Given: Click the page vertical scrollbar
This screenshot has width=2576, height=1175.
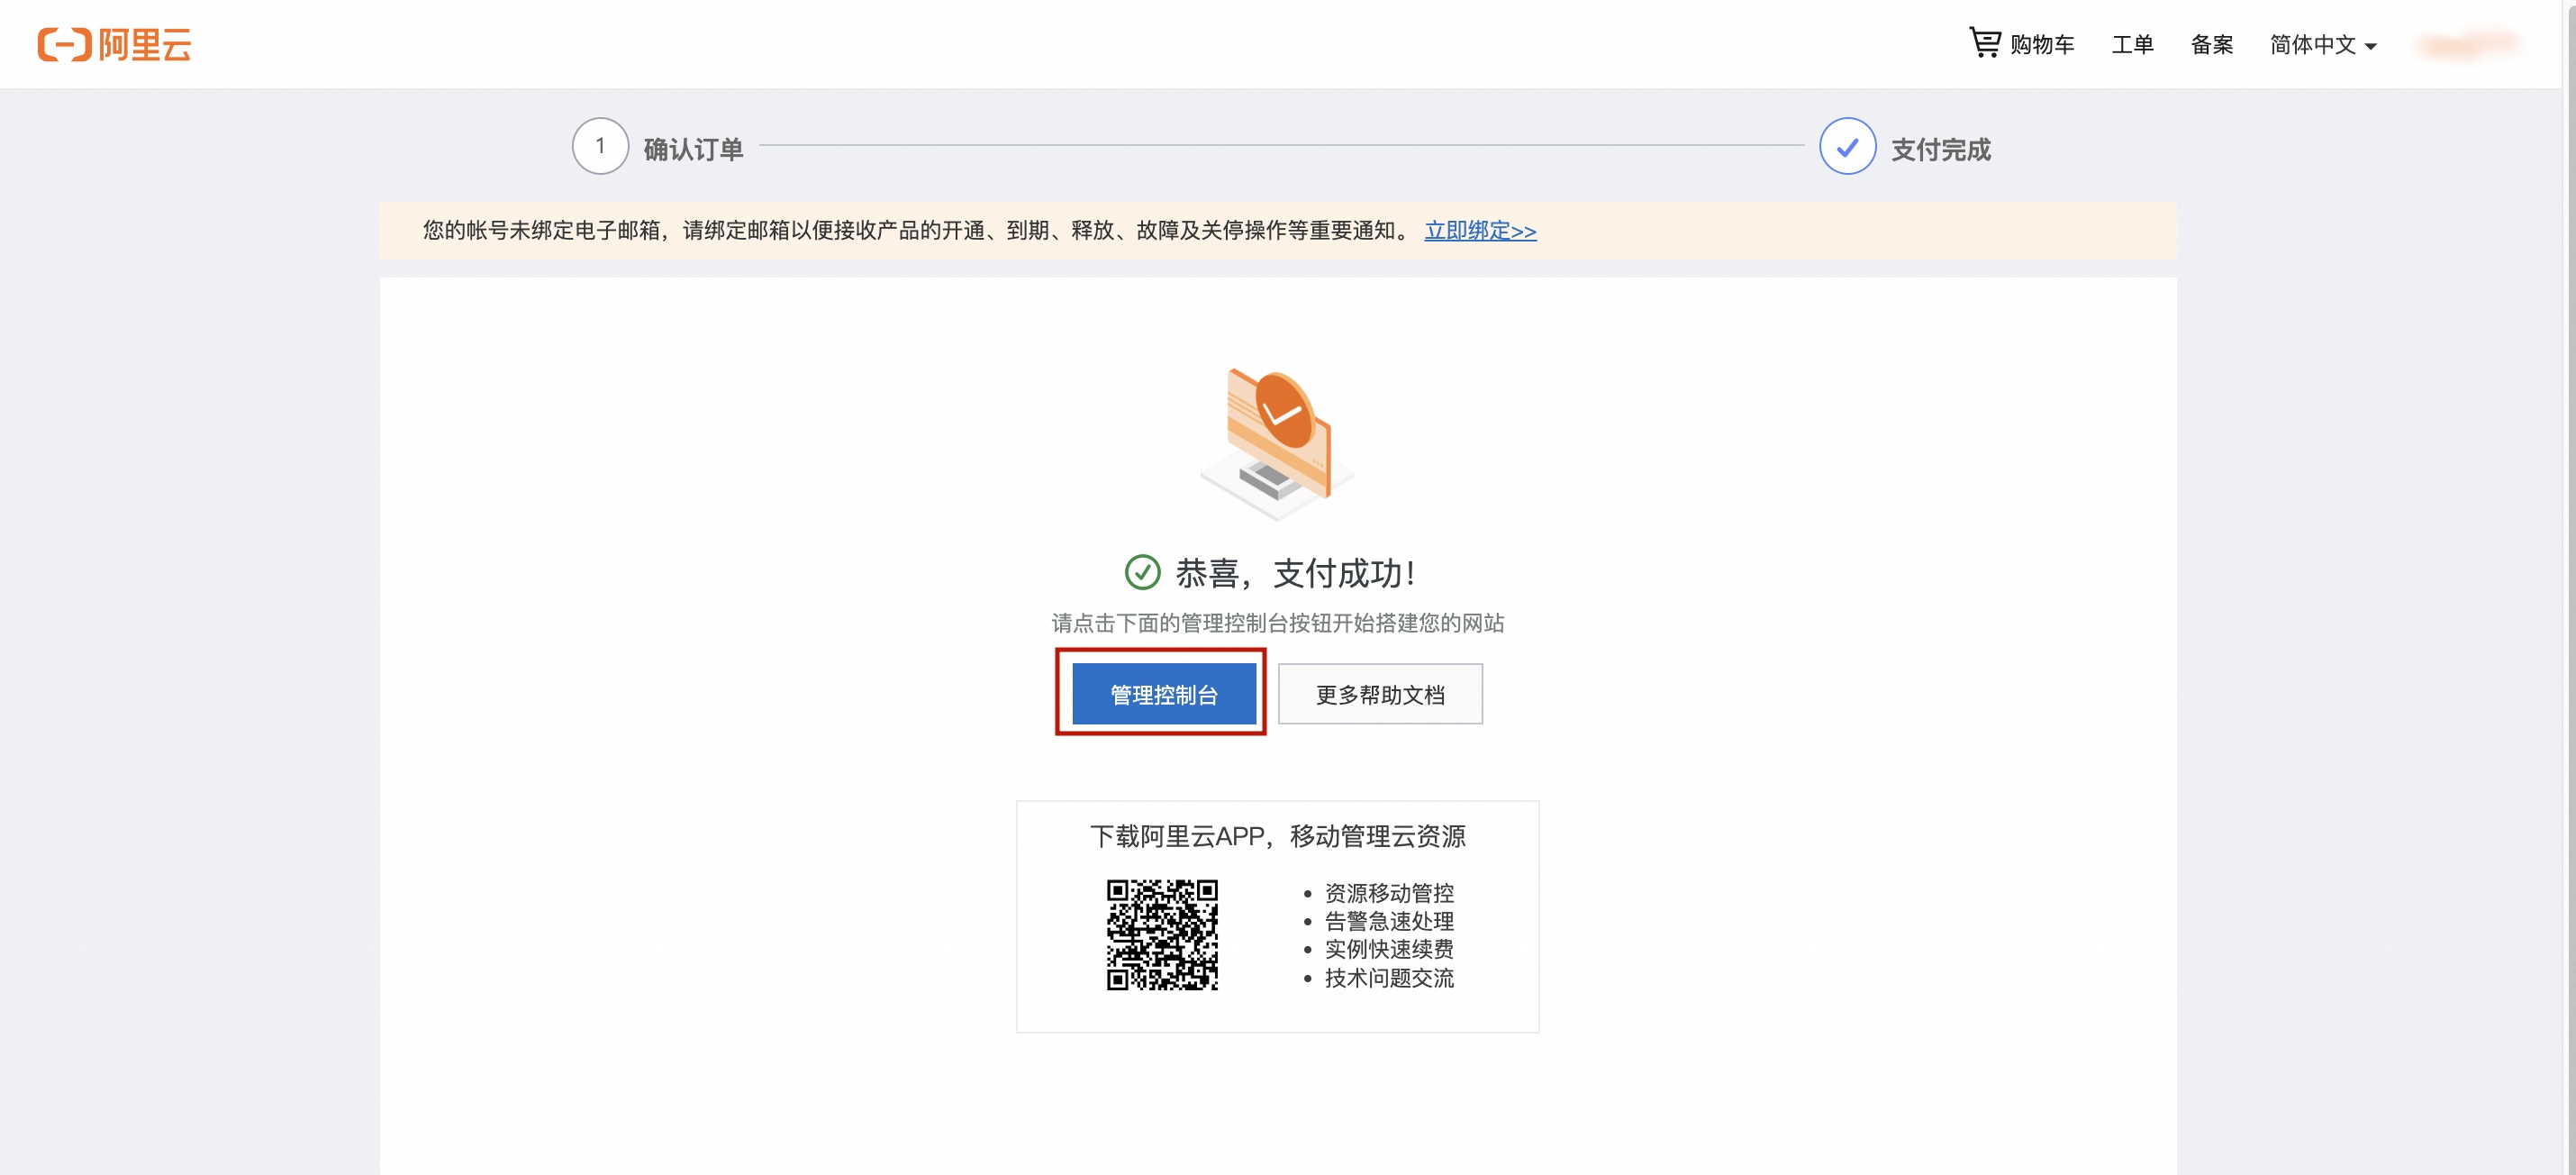Looking at the screenshot, I should 2569,587.
